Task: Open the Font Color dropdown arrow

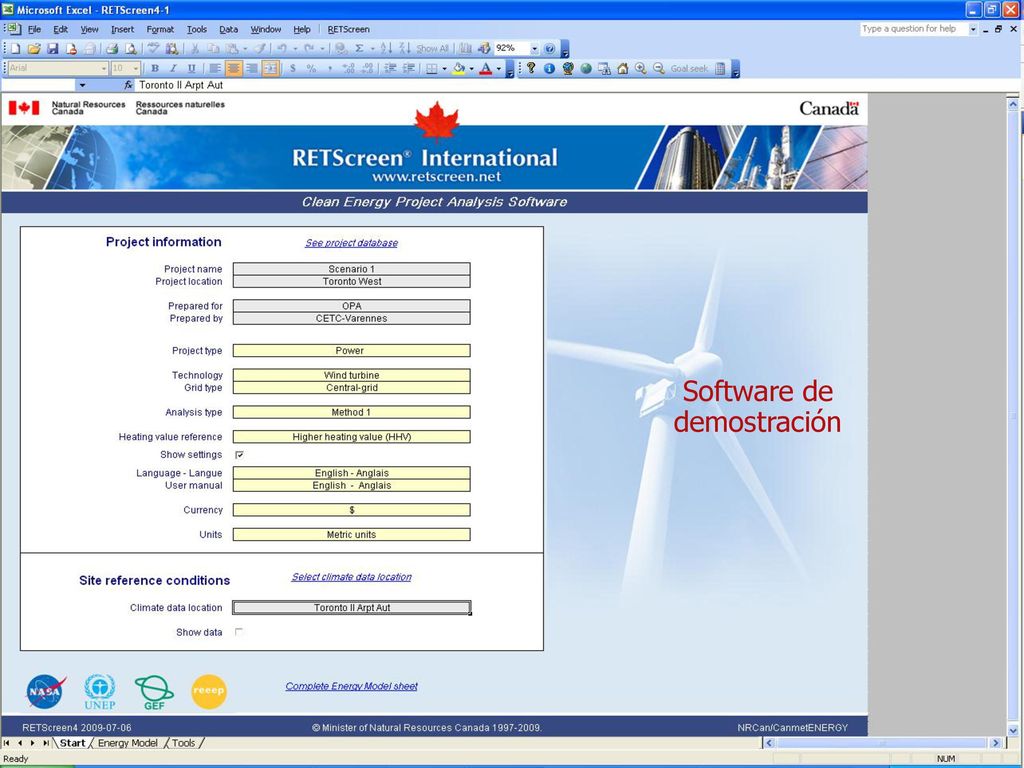Action: (498, 68)
